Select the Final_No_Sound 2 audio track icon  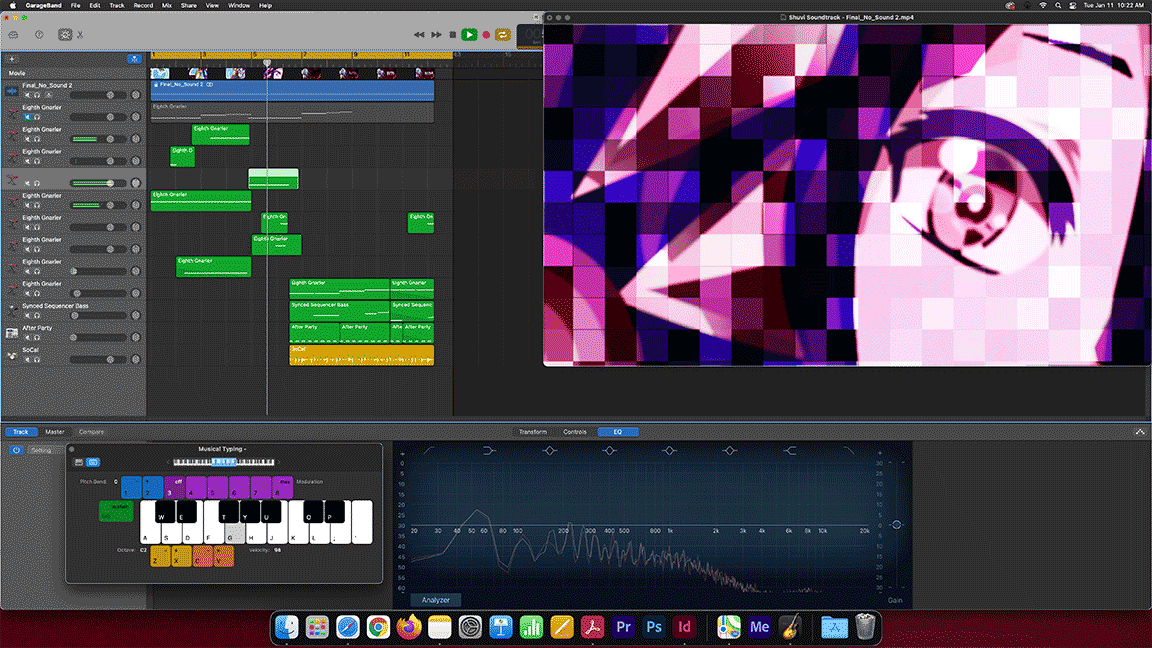tap(12, 90)
